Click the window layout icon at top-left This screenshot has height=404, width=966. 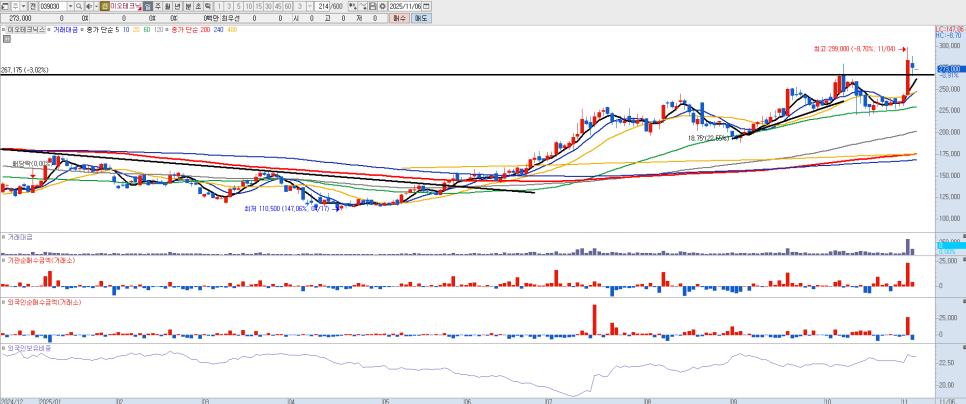[x=6, y=6]
